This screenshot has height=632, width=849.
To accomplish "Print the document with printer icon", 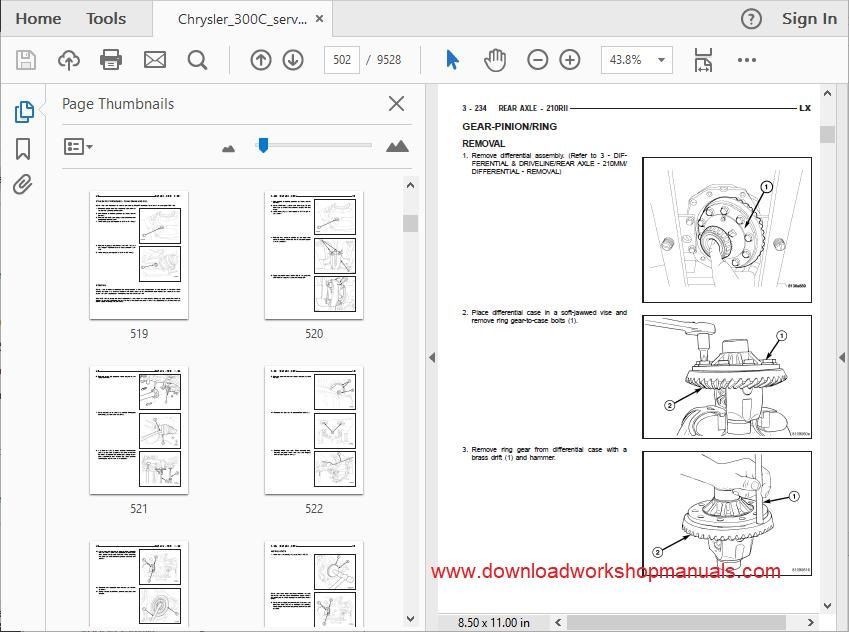I will (111, 60).
